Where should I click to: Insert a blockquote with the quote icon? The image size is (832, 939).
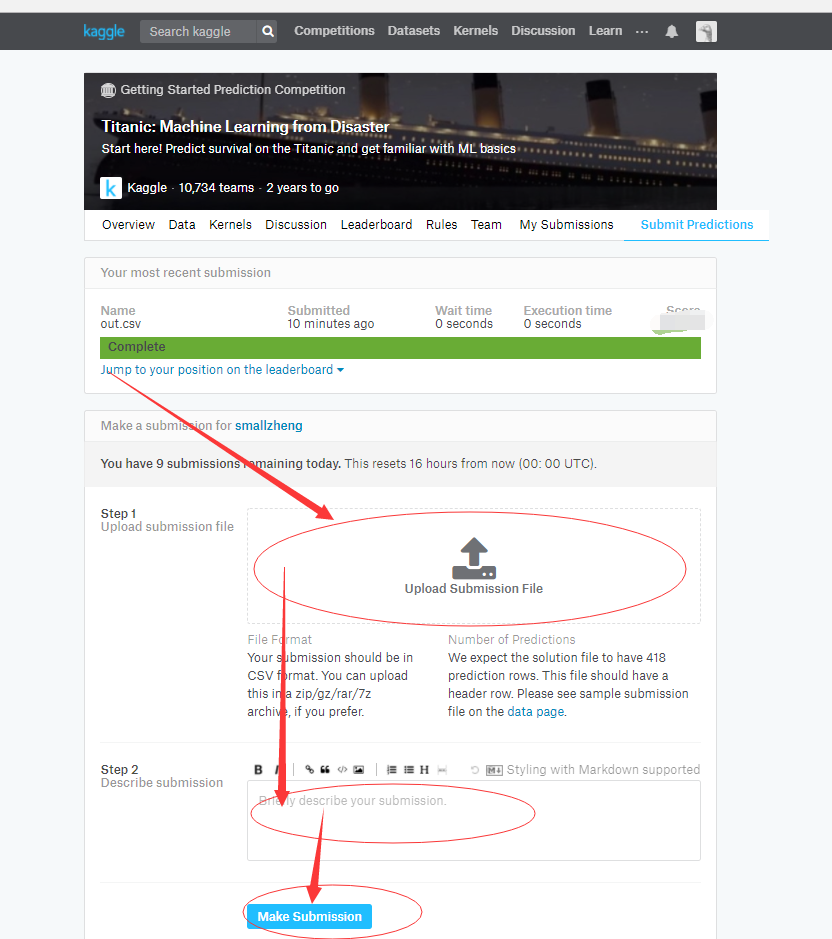[325, 770]
